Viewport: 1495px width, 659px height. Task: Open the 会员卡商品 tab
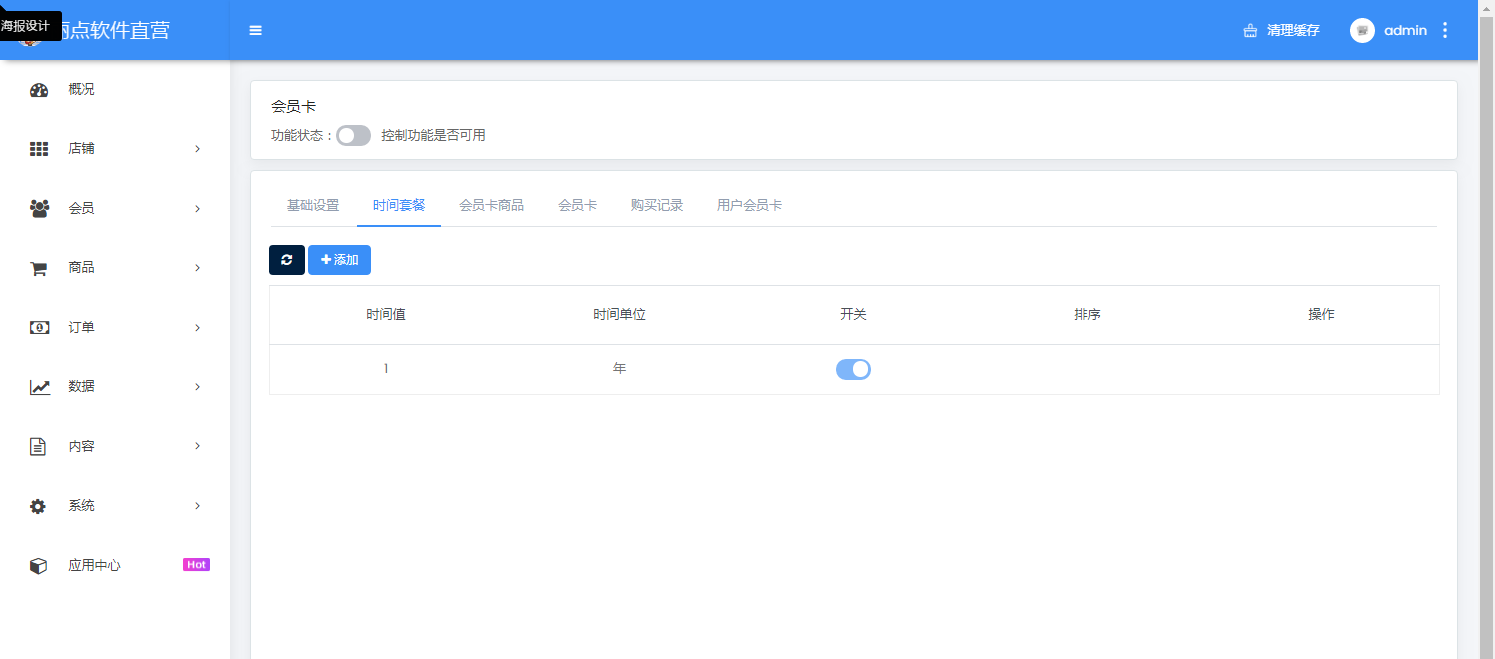[x=491, y=205]
